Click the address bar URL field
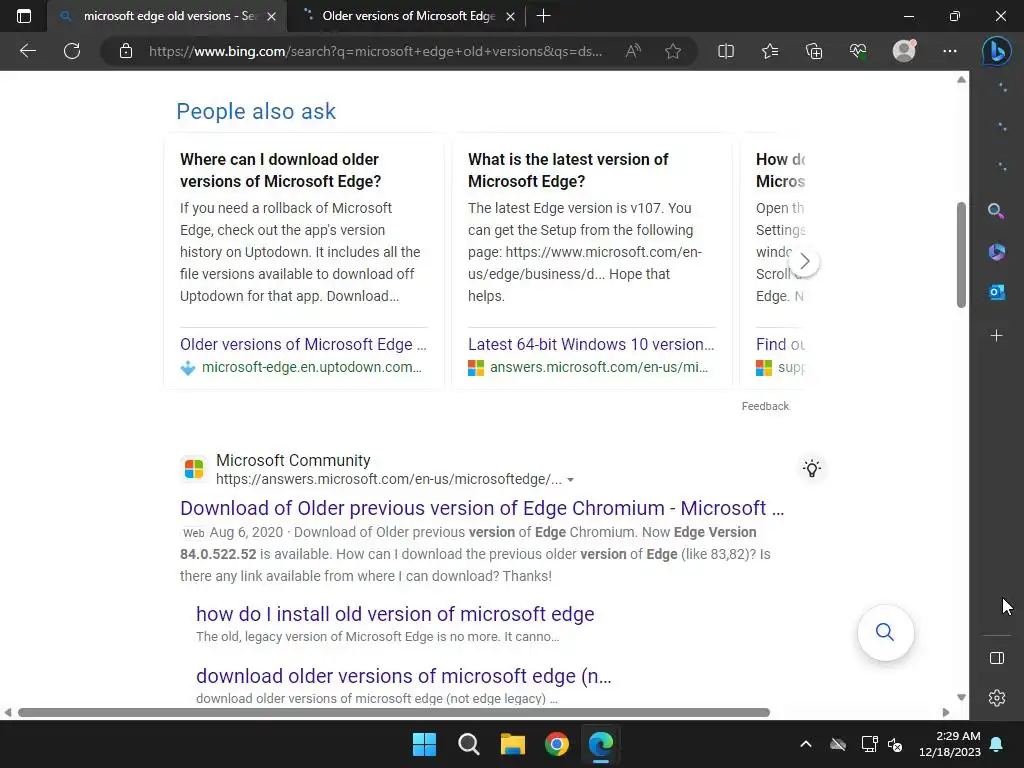The height and width of the screenshot is (768, 1024). pos(376,51)
